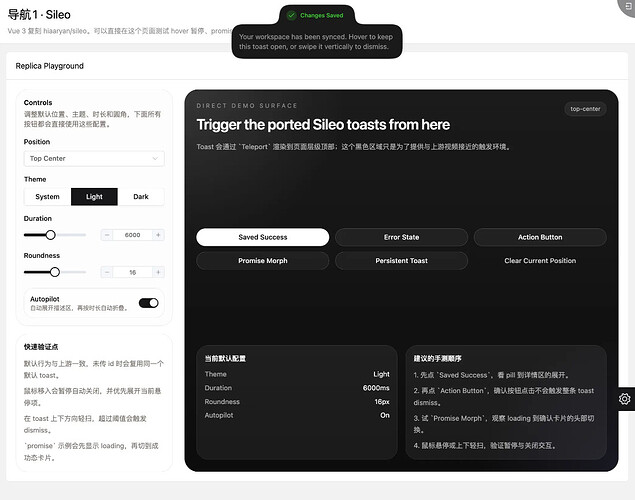635x500 pixels.
Task: Trigger the Error State toast
Action: click(401, 237)
